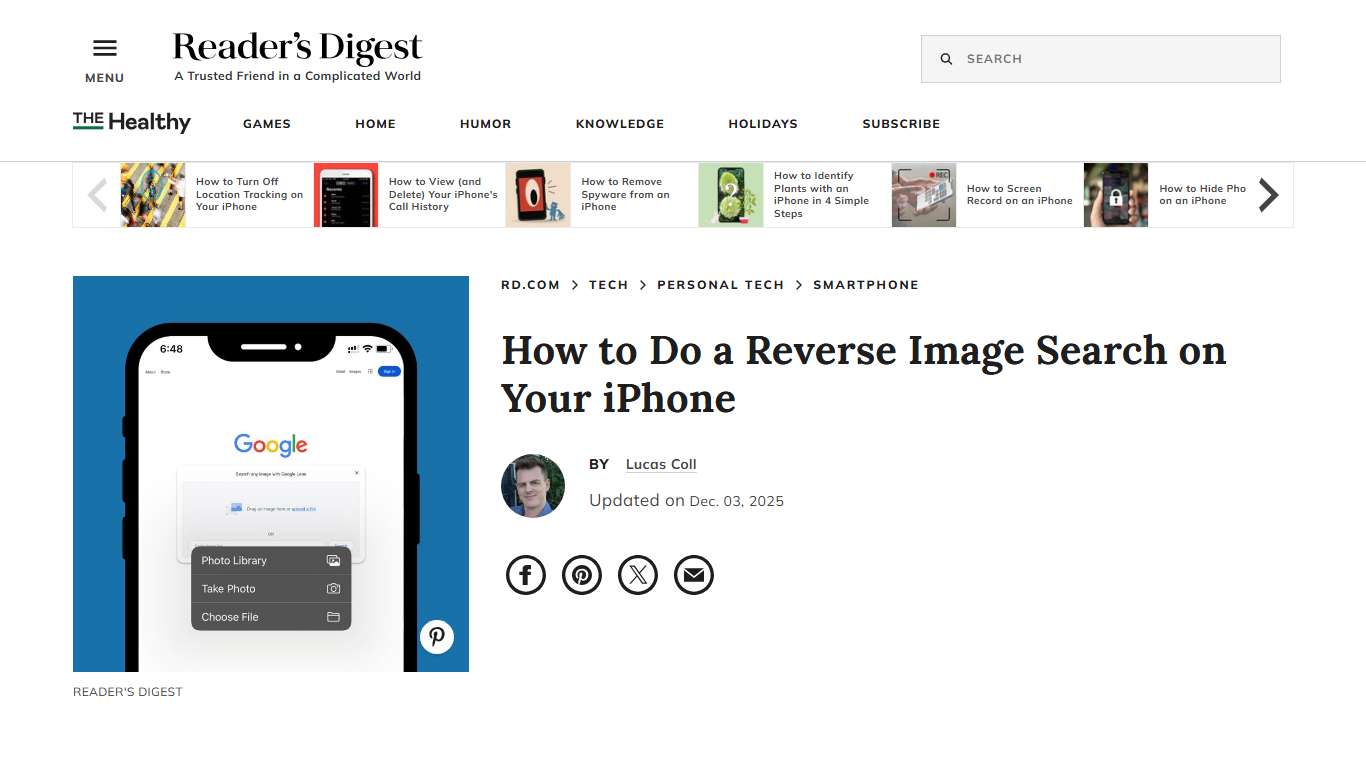Open Lucas Coll's author page
The image size is (1366, 768).
point(660,464)
